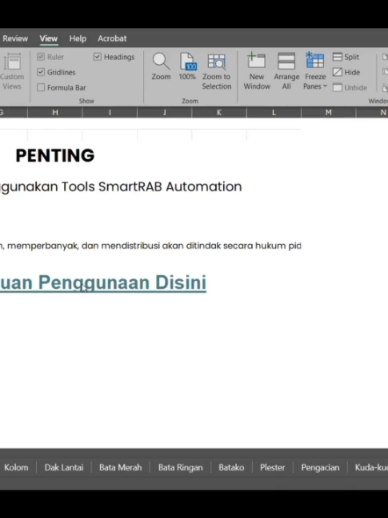Click the Split window button
The width and height of the screenshot is (388, 518).
346,57
